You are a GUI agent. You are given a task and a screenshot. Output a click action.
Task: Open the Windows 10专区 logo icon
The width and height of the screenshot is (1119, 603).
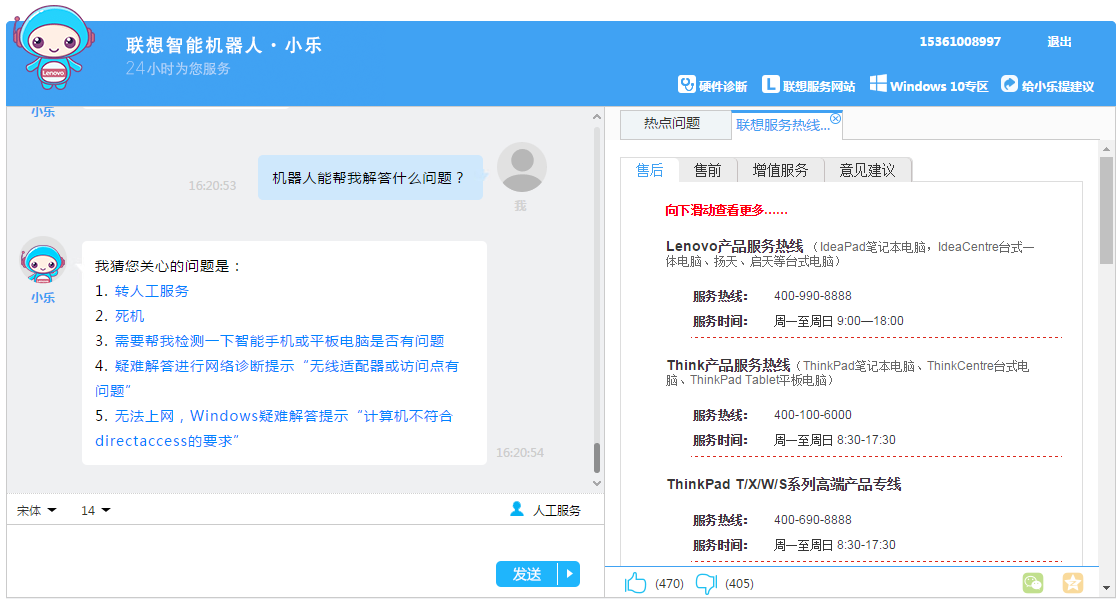tap(878, 83)
